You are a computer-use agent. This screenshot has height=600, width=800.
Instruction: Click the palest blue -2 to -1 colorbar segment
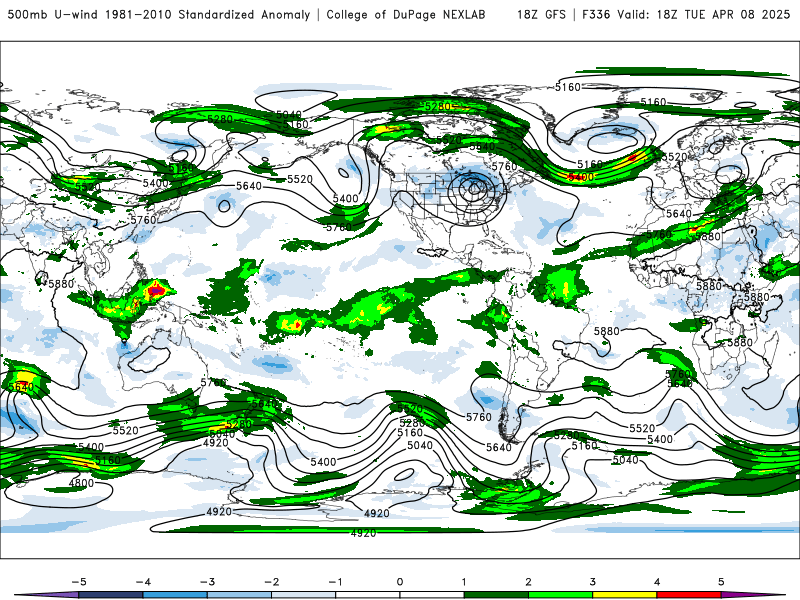point(304,595)
